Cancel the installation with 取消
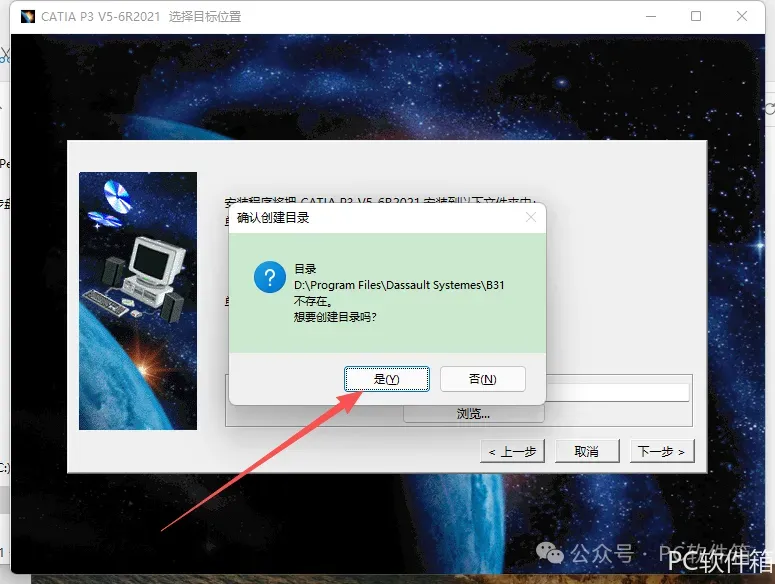775x584 pixels. [587, 451]
